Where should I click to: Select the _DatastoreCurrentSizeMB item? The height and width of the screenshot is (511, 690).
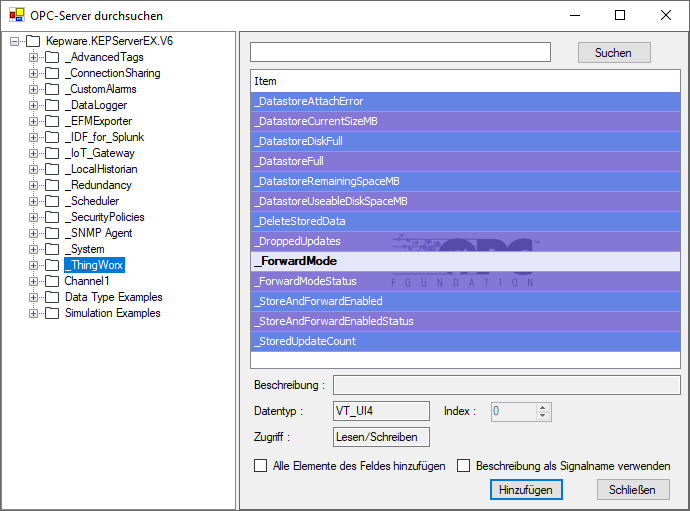(x=465, y=121)
